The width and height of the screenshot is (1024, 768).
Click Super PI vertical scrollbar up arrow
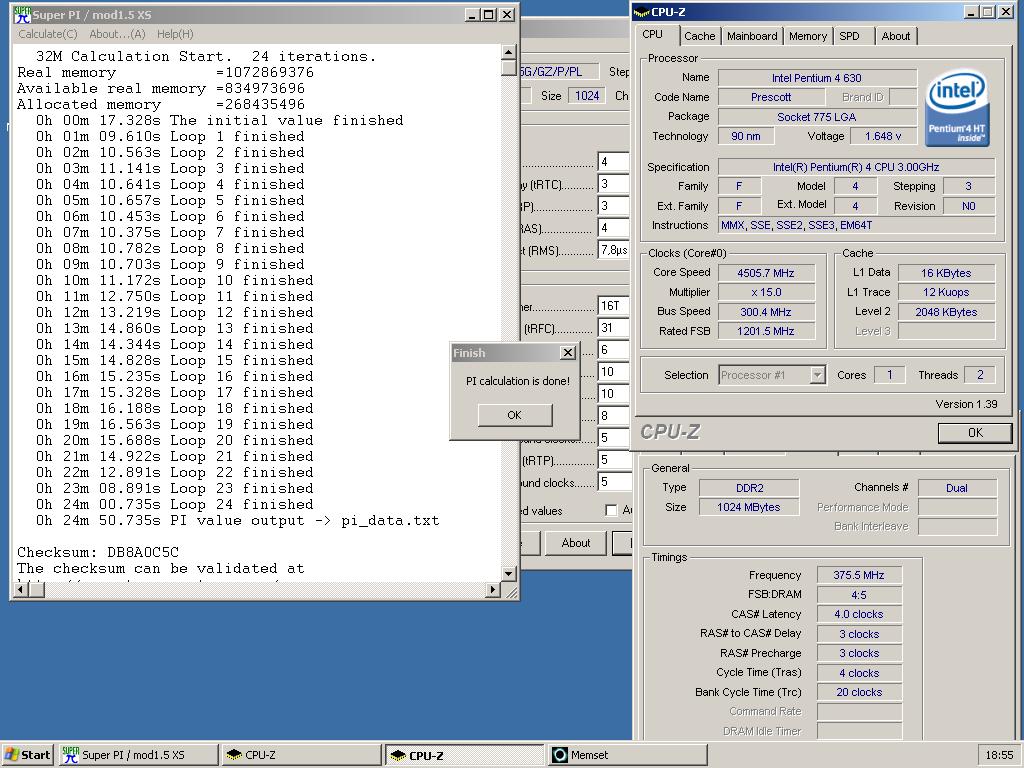(509, 52)
